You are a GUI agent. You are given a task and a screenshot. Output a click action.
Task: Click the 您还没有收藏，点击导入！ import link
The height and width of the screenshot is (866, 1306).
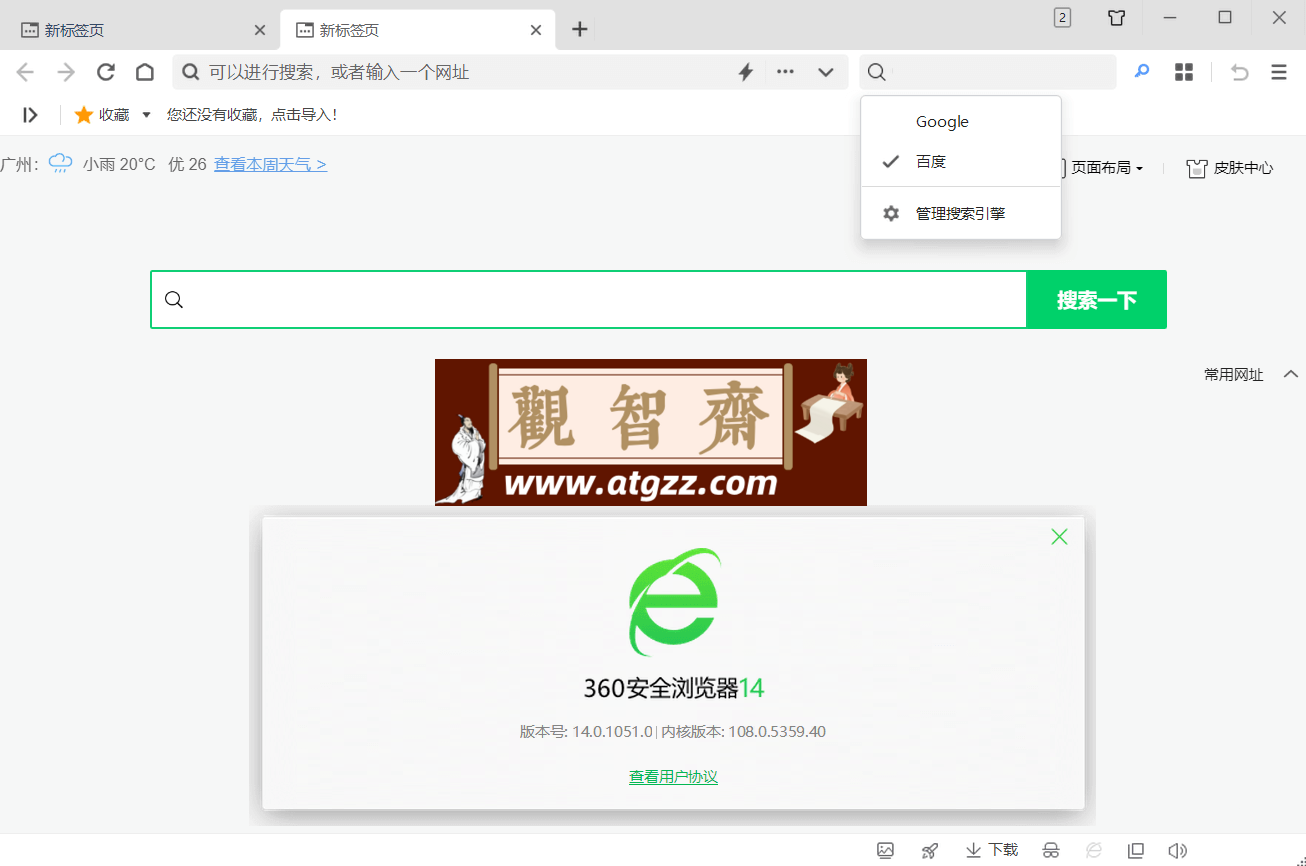pyautogui.click(x=252, y=115)
